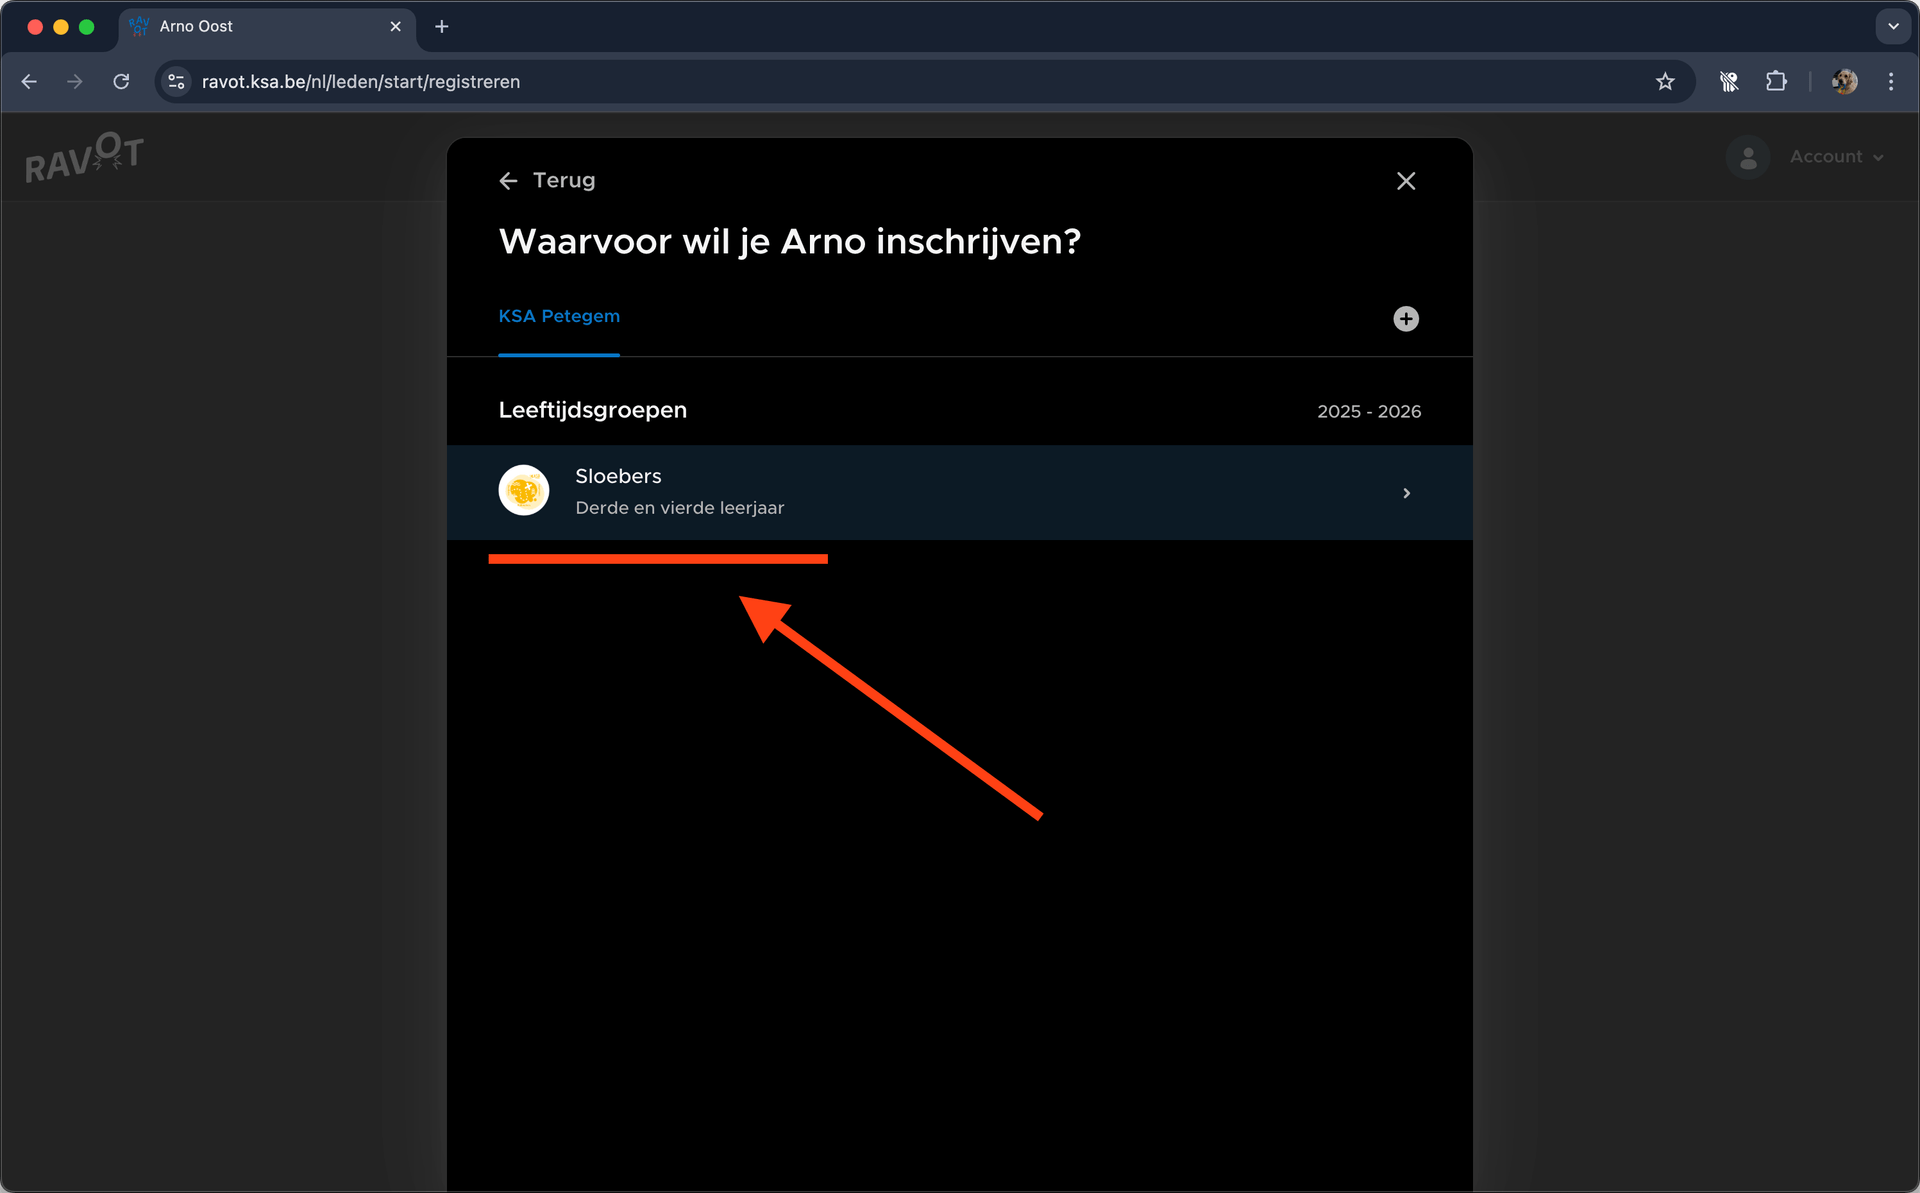Open the Sloebers age group row
Image resolution: width=1920 pixels, height=1193 pixels.
click(x=960, y=492)
